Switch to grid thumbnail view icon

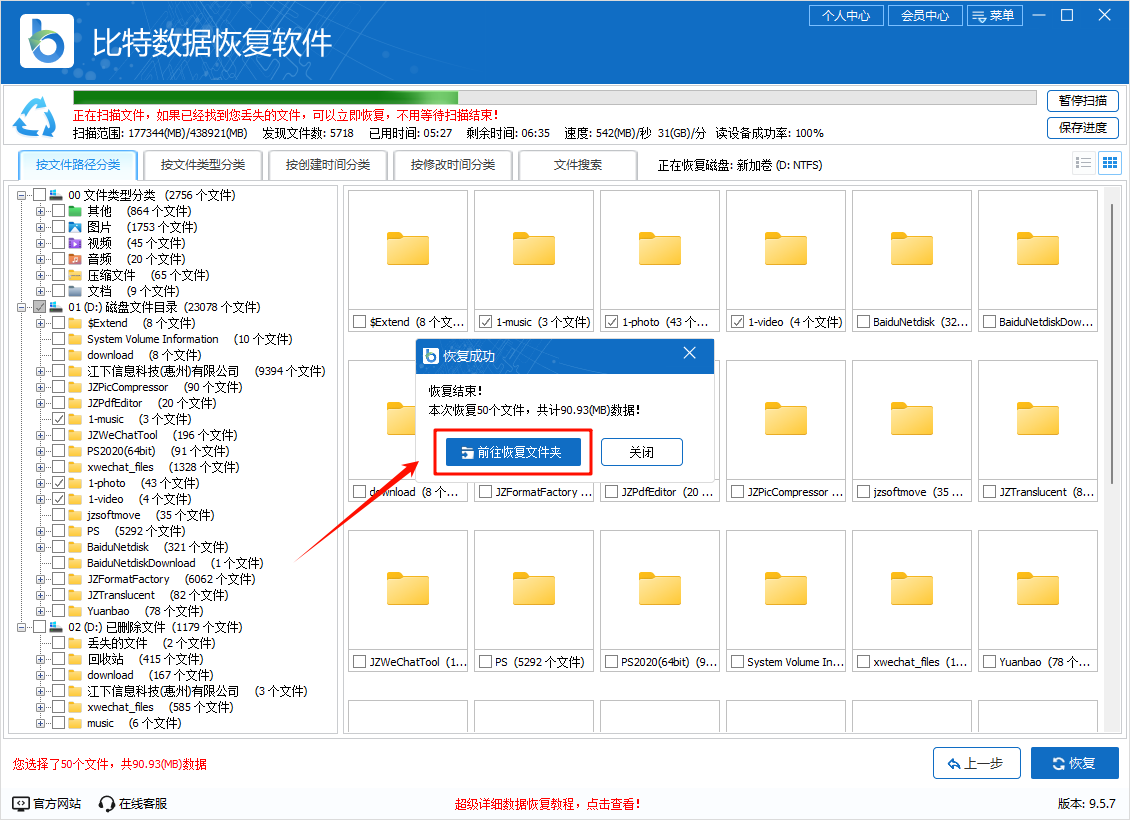coord(1110,163)
